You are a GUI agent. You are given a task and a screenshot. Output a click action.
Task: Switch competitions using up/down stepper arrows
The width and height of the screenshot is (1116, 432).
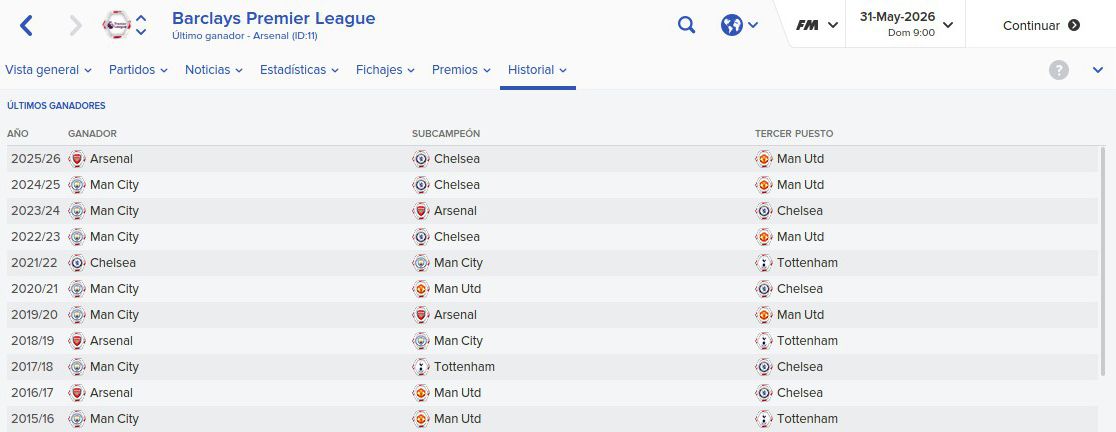141,25
